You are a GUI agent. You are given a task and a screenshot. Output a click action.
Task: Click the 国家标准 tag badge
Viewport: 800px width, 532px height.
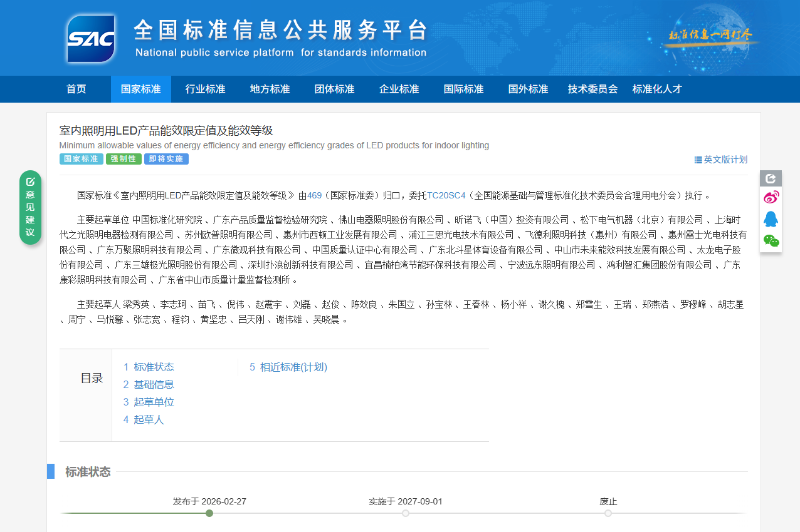pyautogui.click(x=81, y=159)
